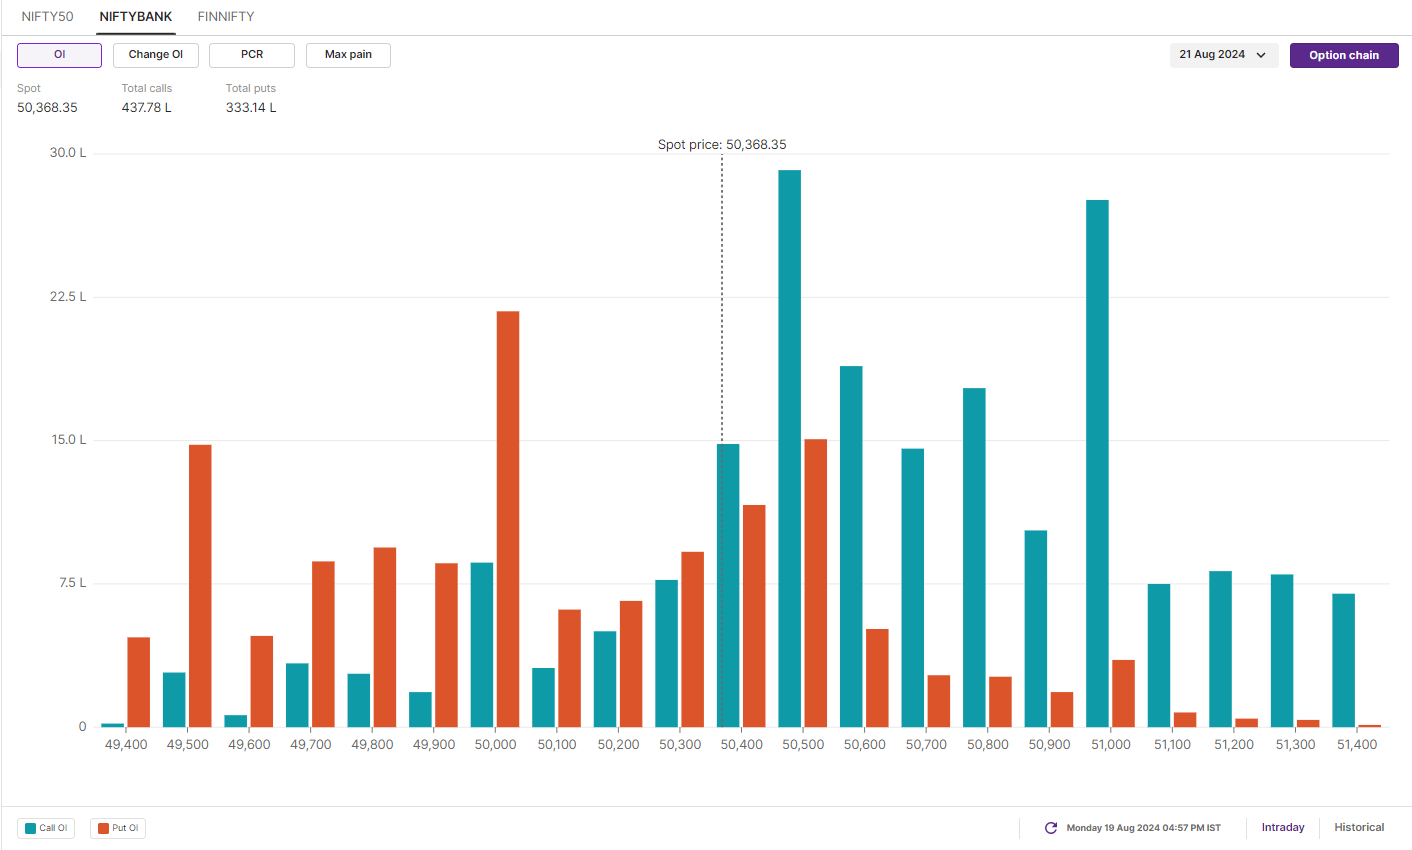Image resolution: width=1412 pixels, height=850 pixels.
Task: Toggle the Put OI legend item
Action: tap(118, 828)
